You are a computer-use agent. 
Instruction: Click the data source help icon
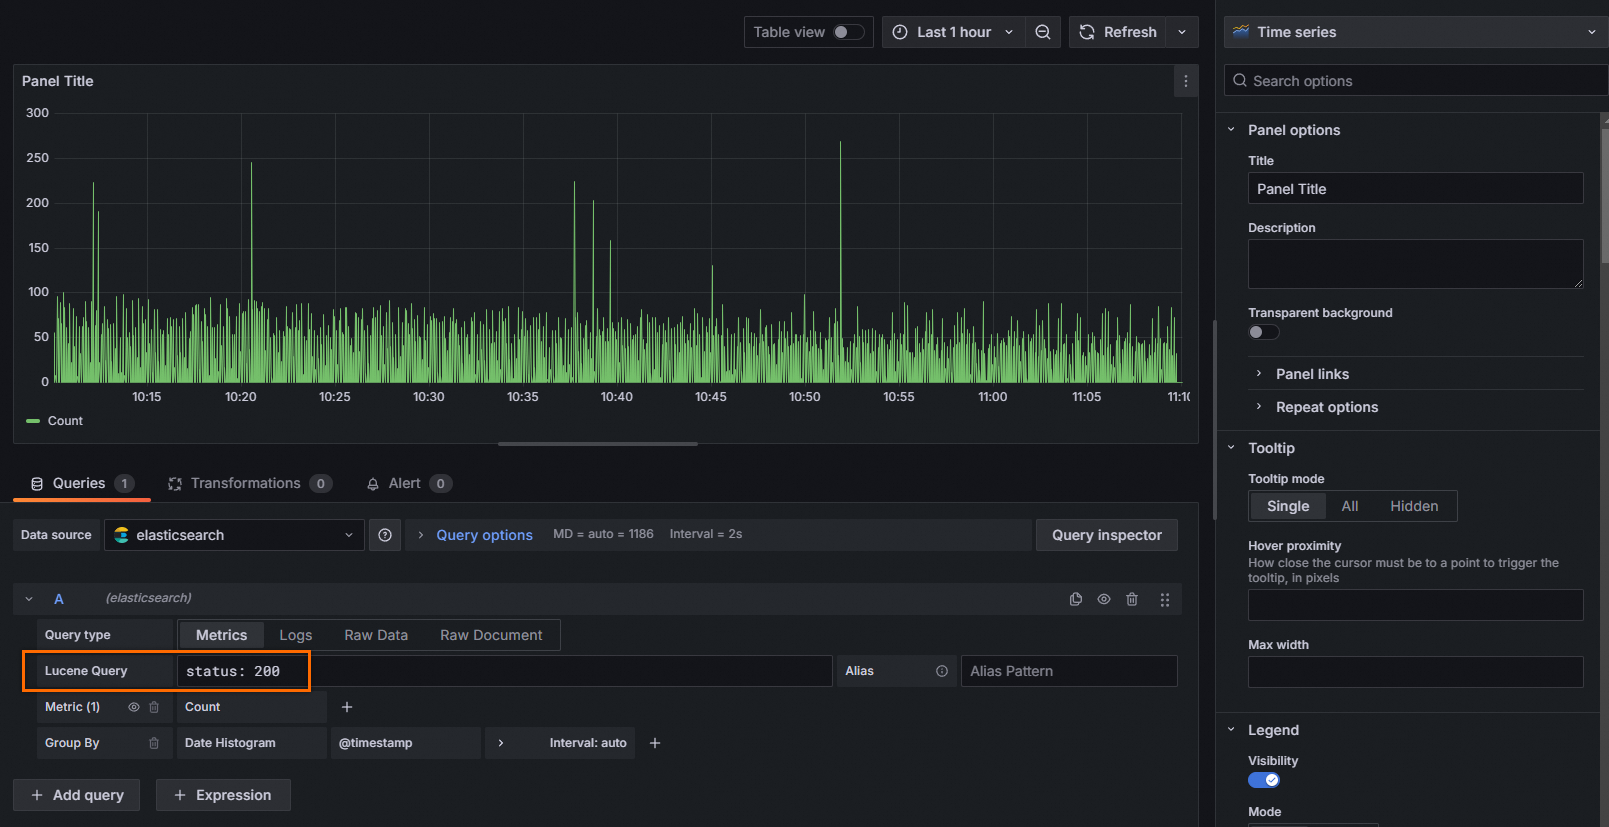(x=385, y=535)
